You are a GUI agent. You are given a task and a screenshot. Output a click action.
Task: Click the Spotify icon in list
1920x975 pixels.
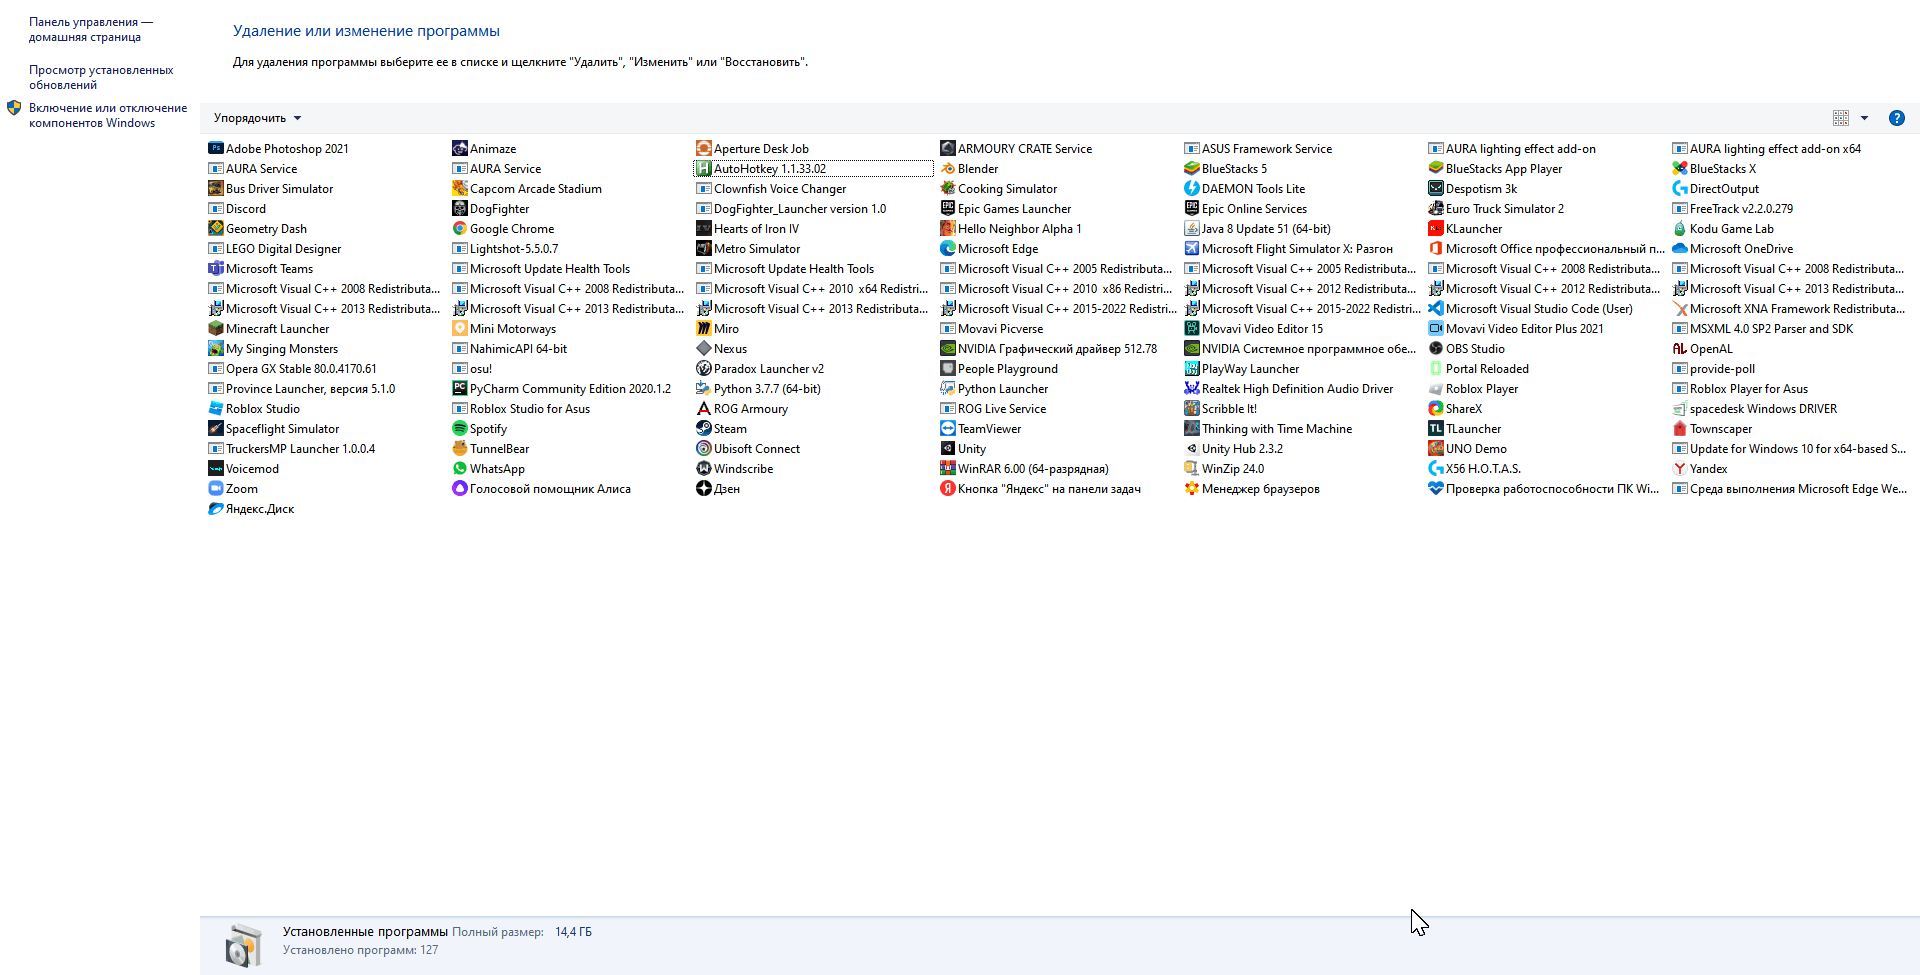click(x=459, y=428)
